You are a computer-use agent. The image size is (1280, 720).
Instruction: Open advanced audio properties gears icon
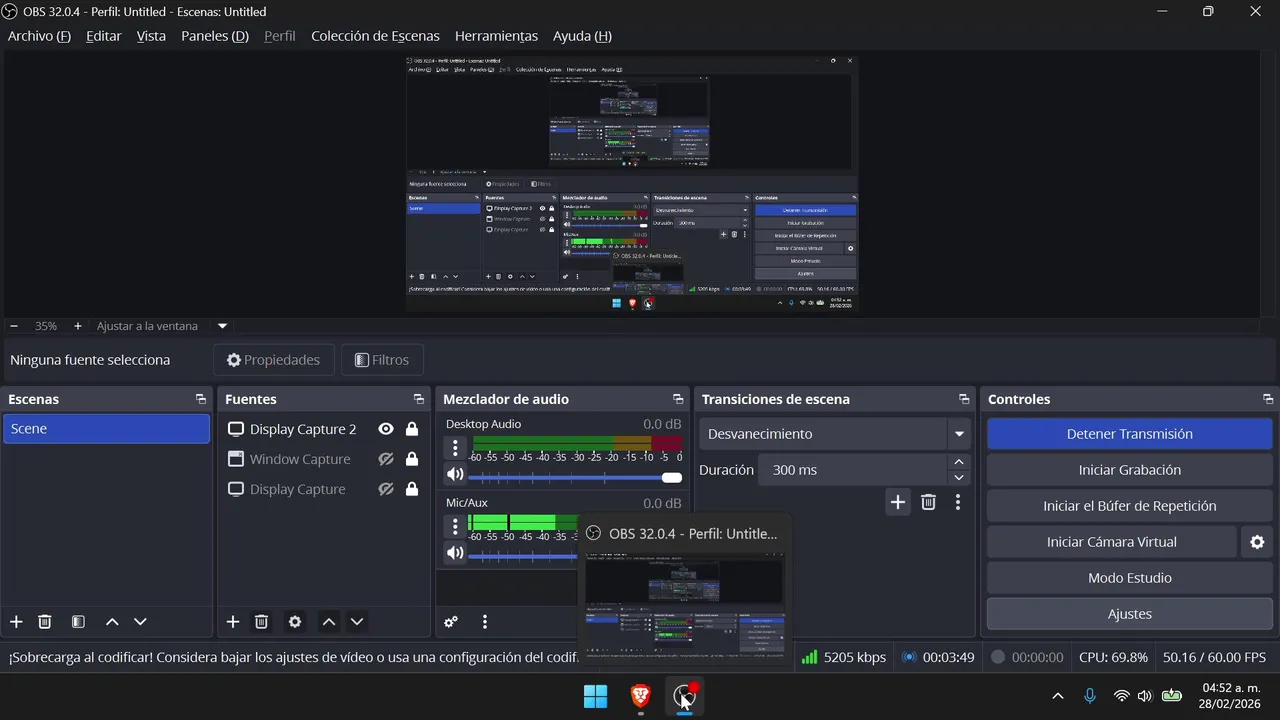tap(451, 622)
